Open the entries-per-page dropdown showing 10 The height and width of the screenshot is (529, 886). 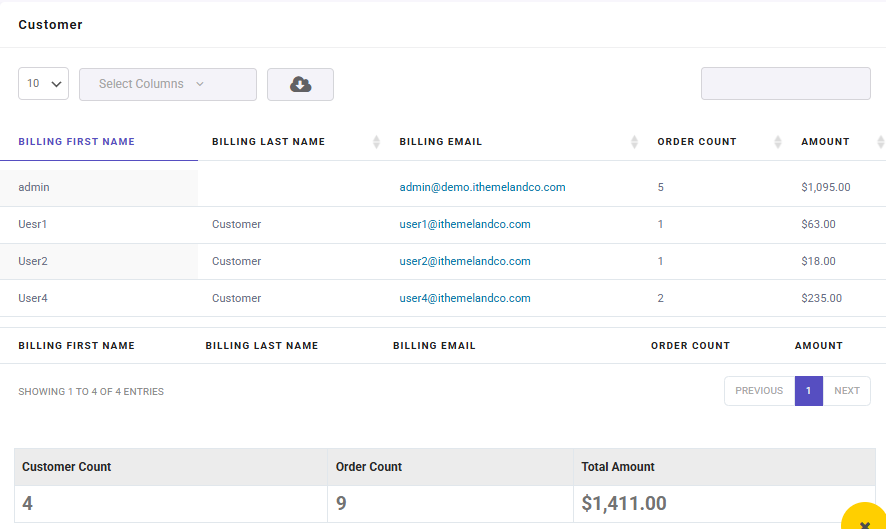pos(44,84)
